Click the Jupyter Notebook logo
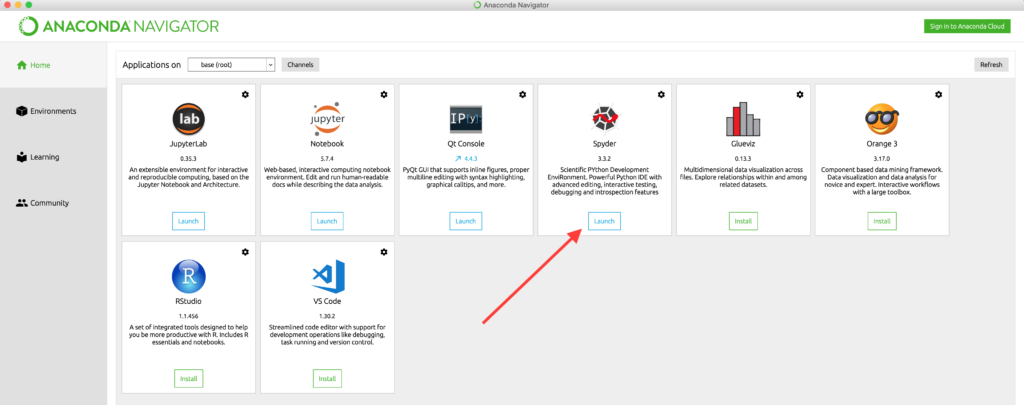 pyautogui.click(x=327, y=119)
